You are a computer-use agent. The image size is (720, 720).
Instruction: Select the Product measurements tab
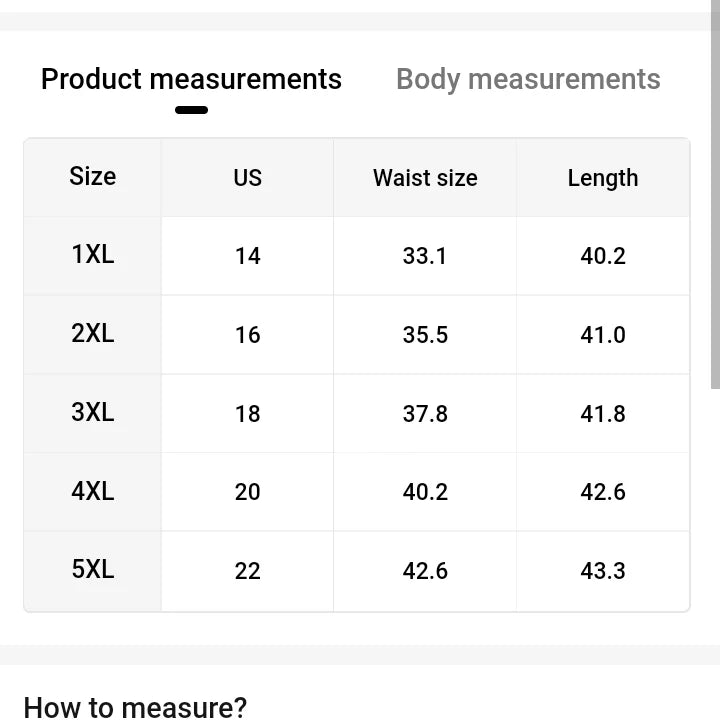[191, 80]
